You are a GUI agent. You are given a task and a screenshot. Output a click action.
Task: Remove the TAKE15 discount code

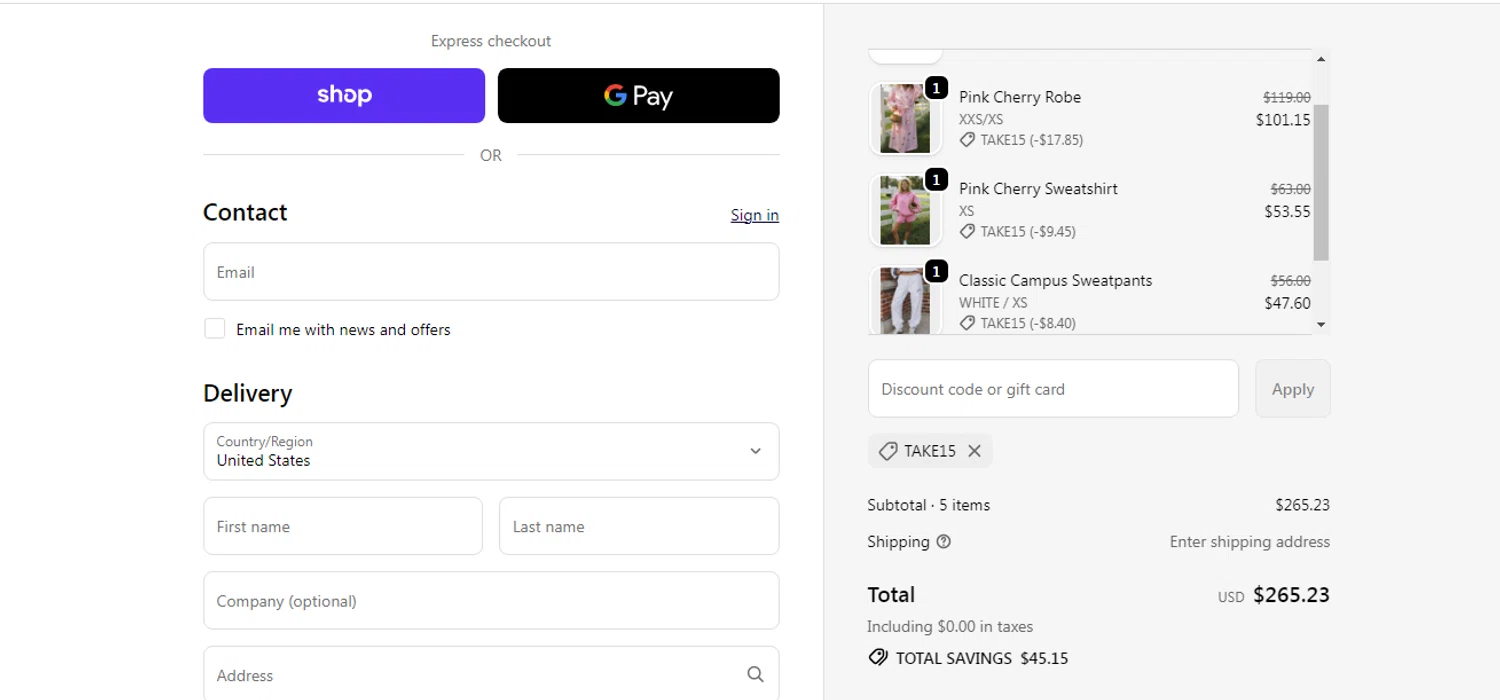tap(974, 451)
